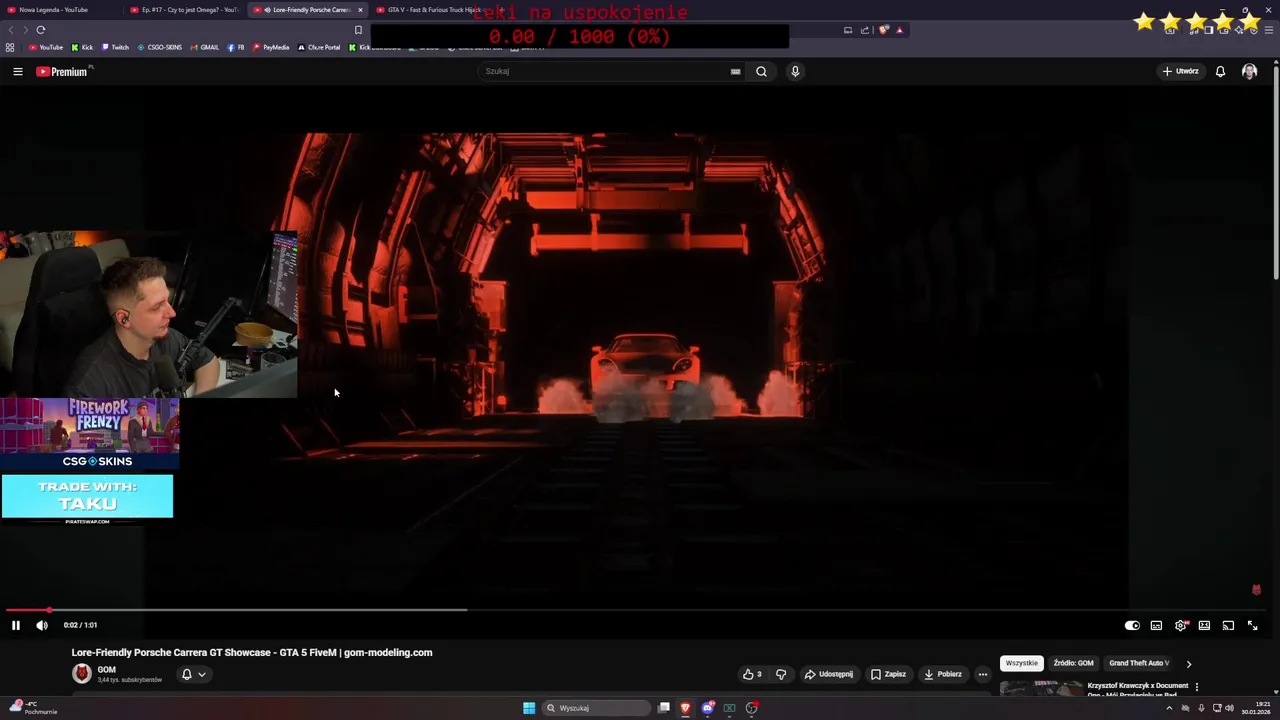Viewport: 1280px width, 720px height.
Task: Mute the video volume
Action: pos(42,625)
